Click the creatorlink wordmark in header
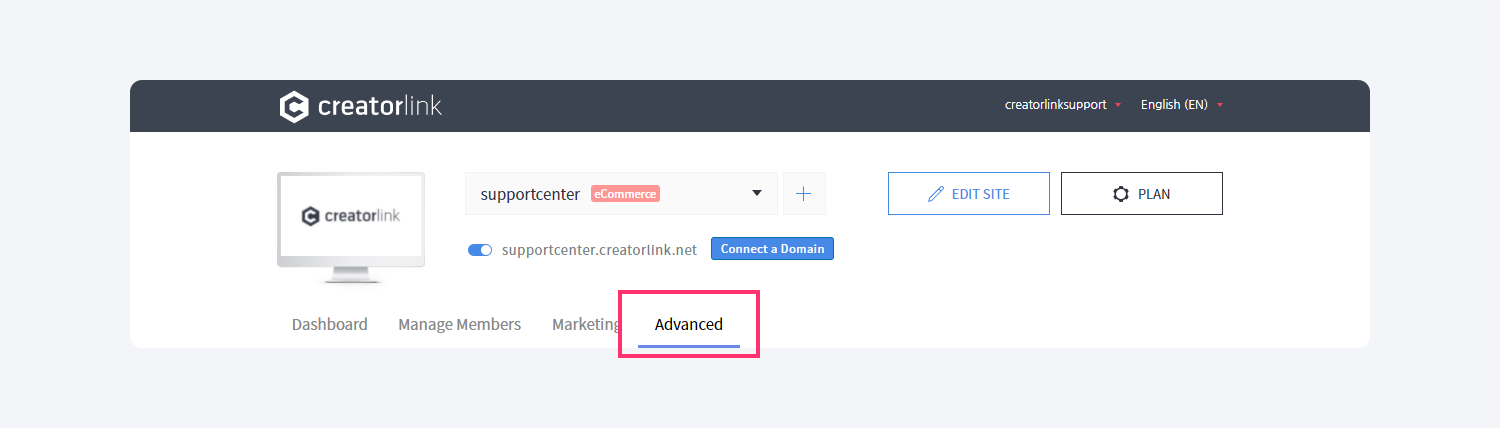This screenshot has height=428, width=1500. click(380, 106)
